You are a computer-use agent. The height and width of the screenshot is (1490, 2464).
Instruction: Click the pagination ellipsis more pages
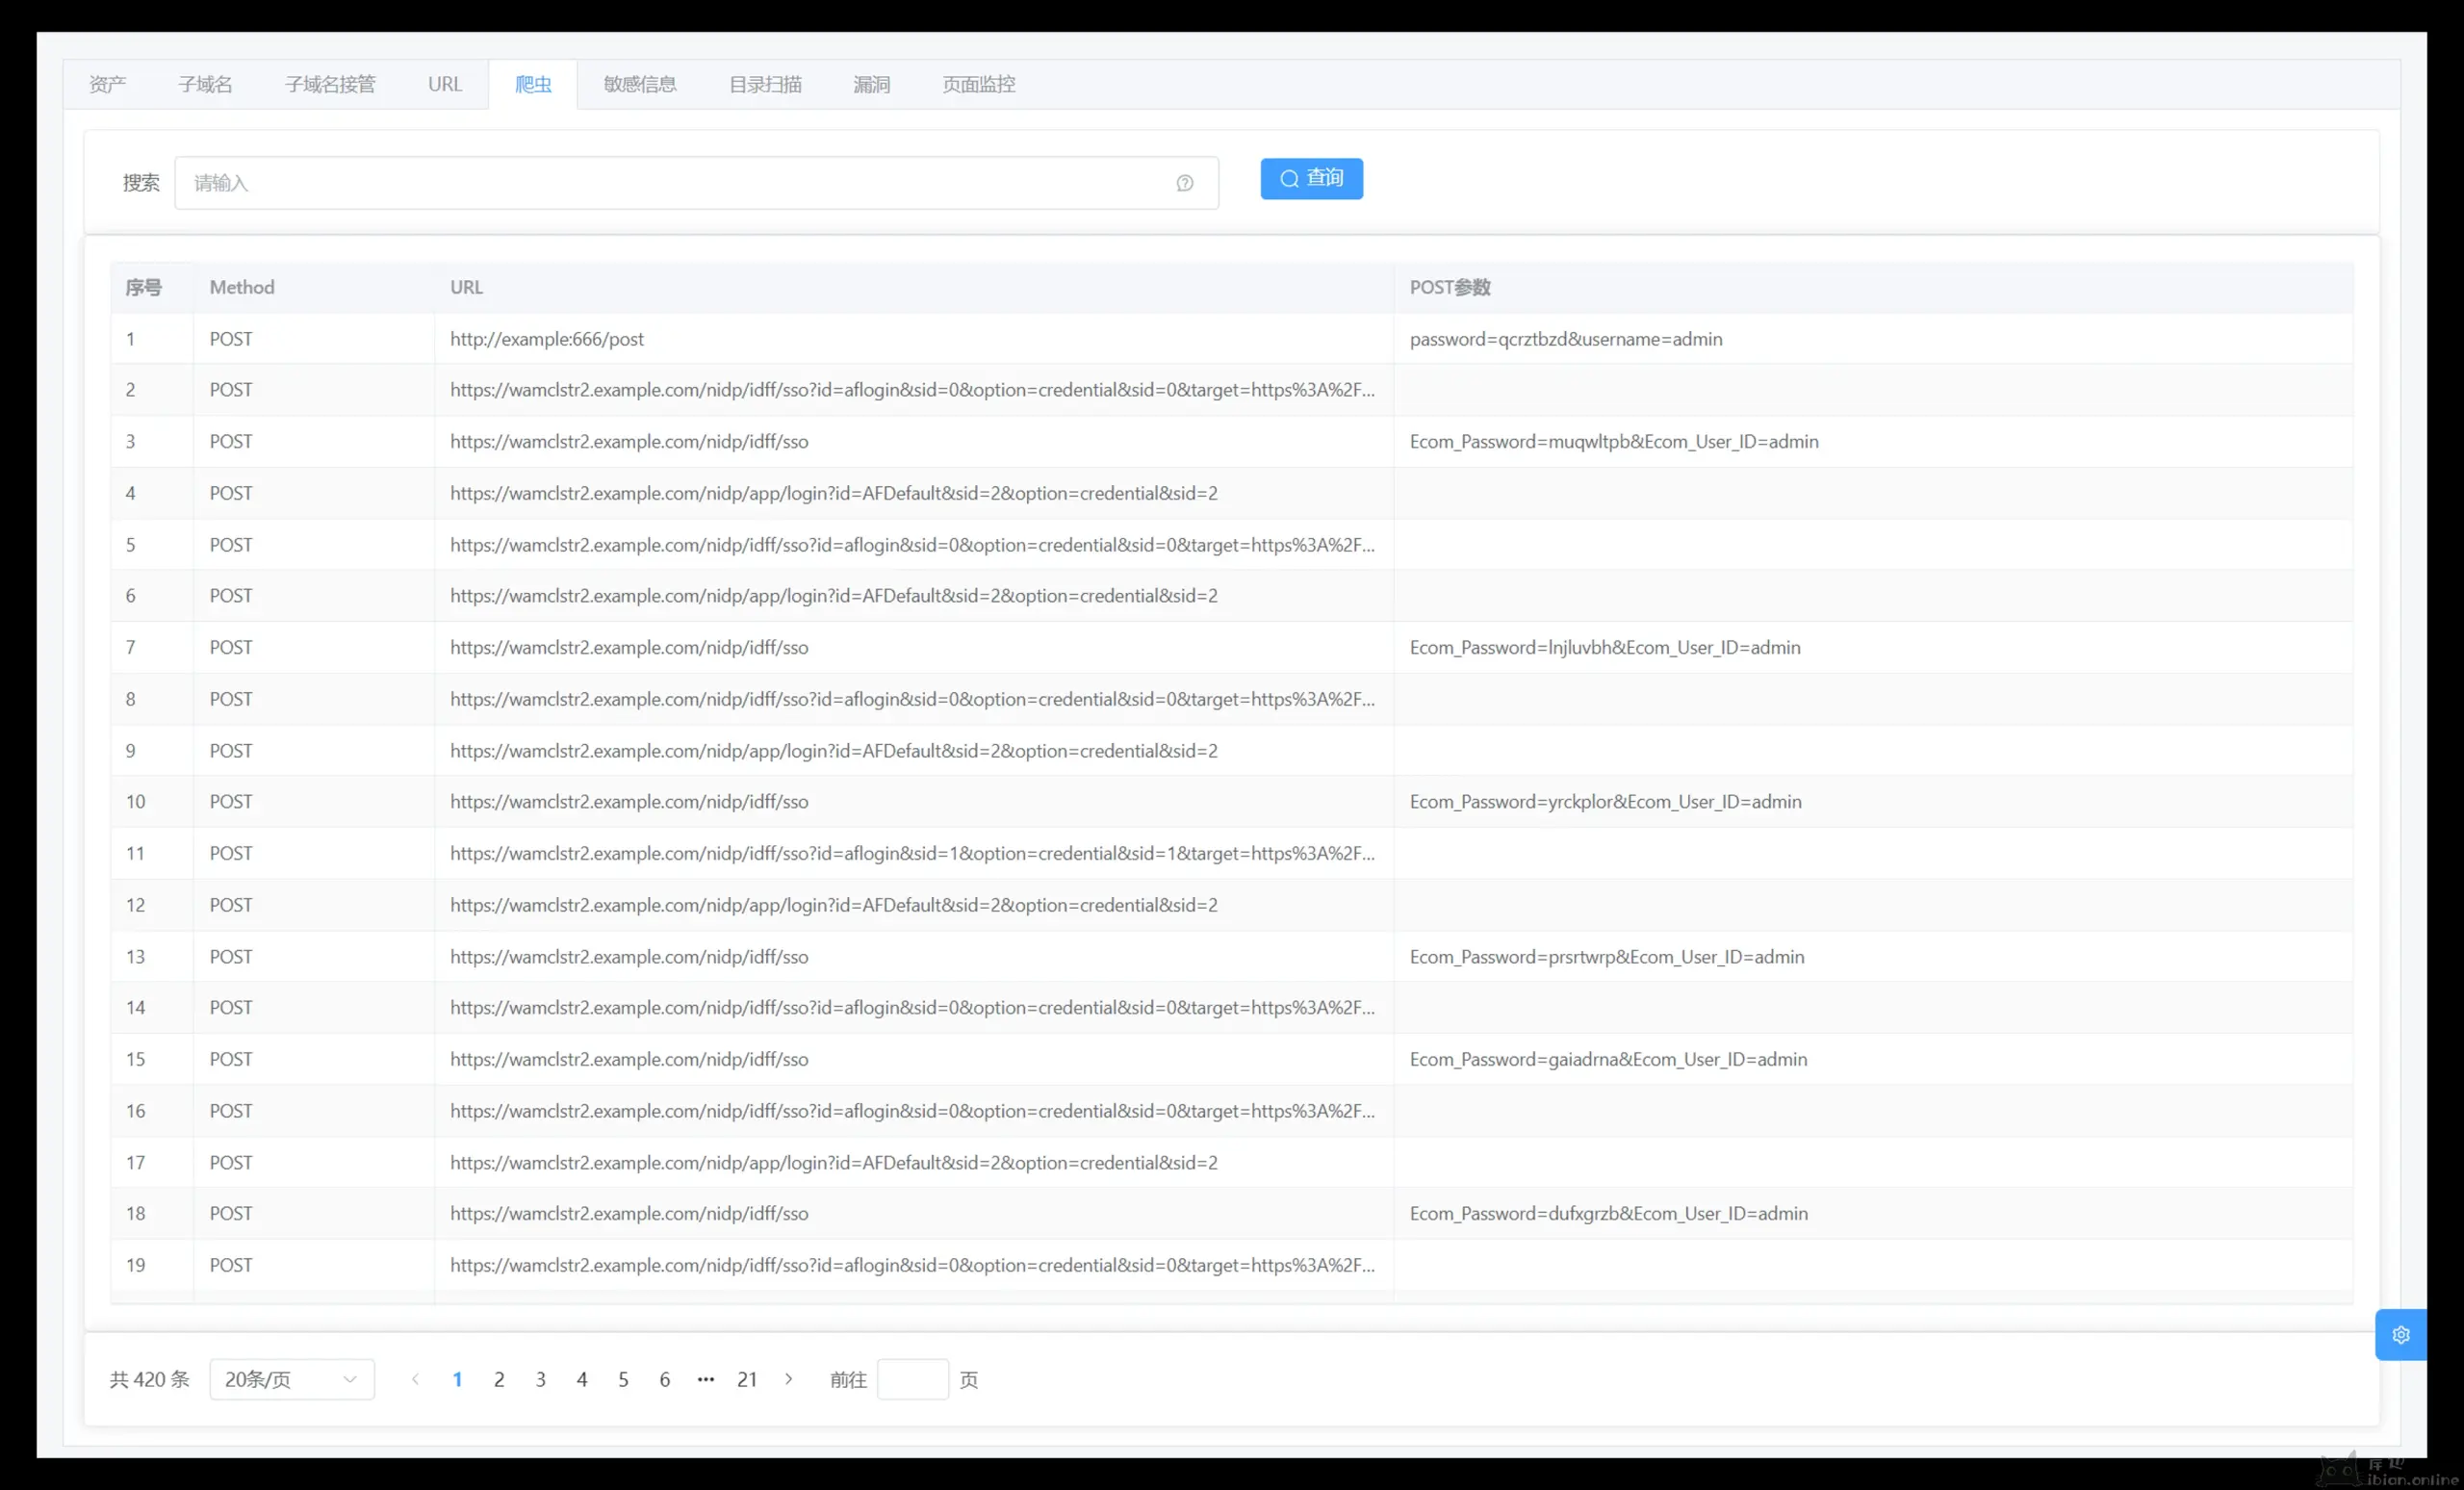pos(706,1379)
